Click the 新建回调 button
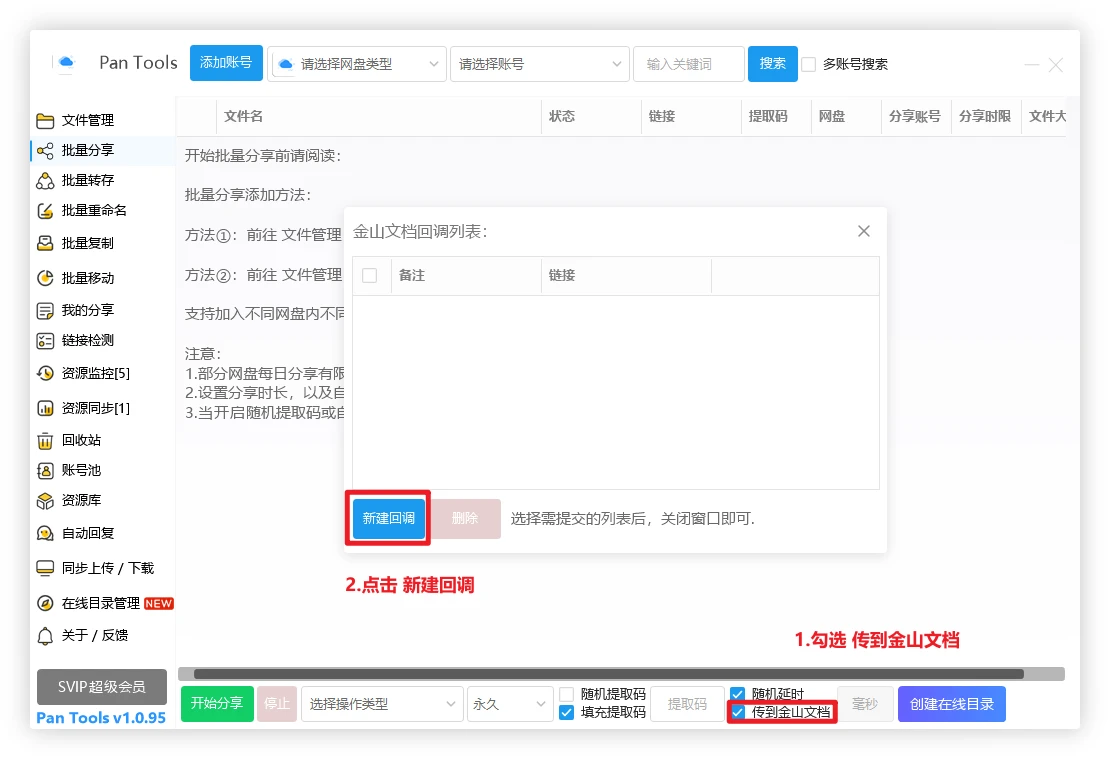Viewport: 1110px width, 759px height. 389,519
